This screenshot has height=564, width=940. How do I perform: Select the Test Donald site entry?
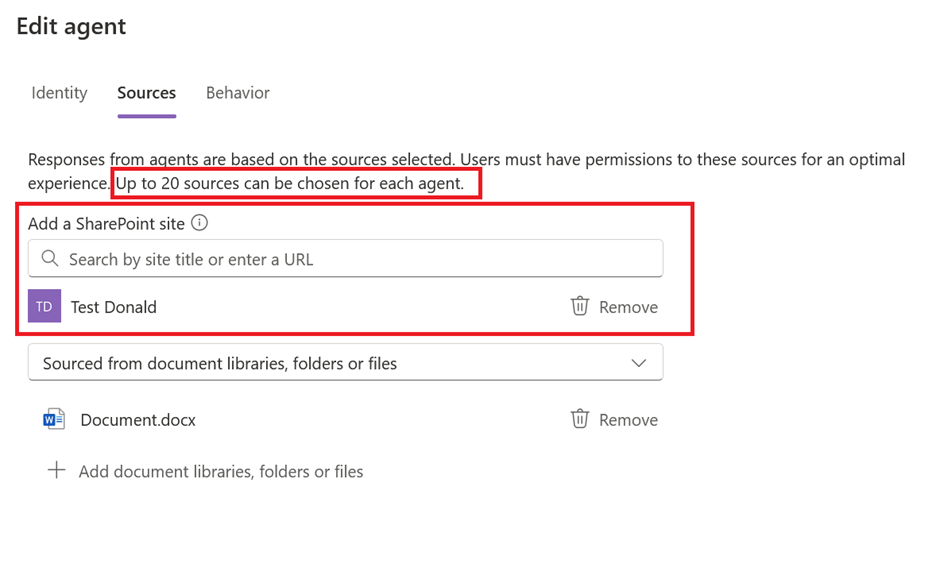click(113, 307)
